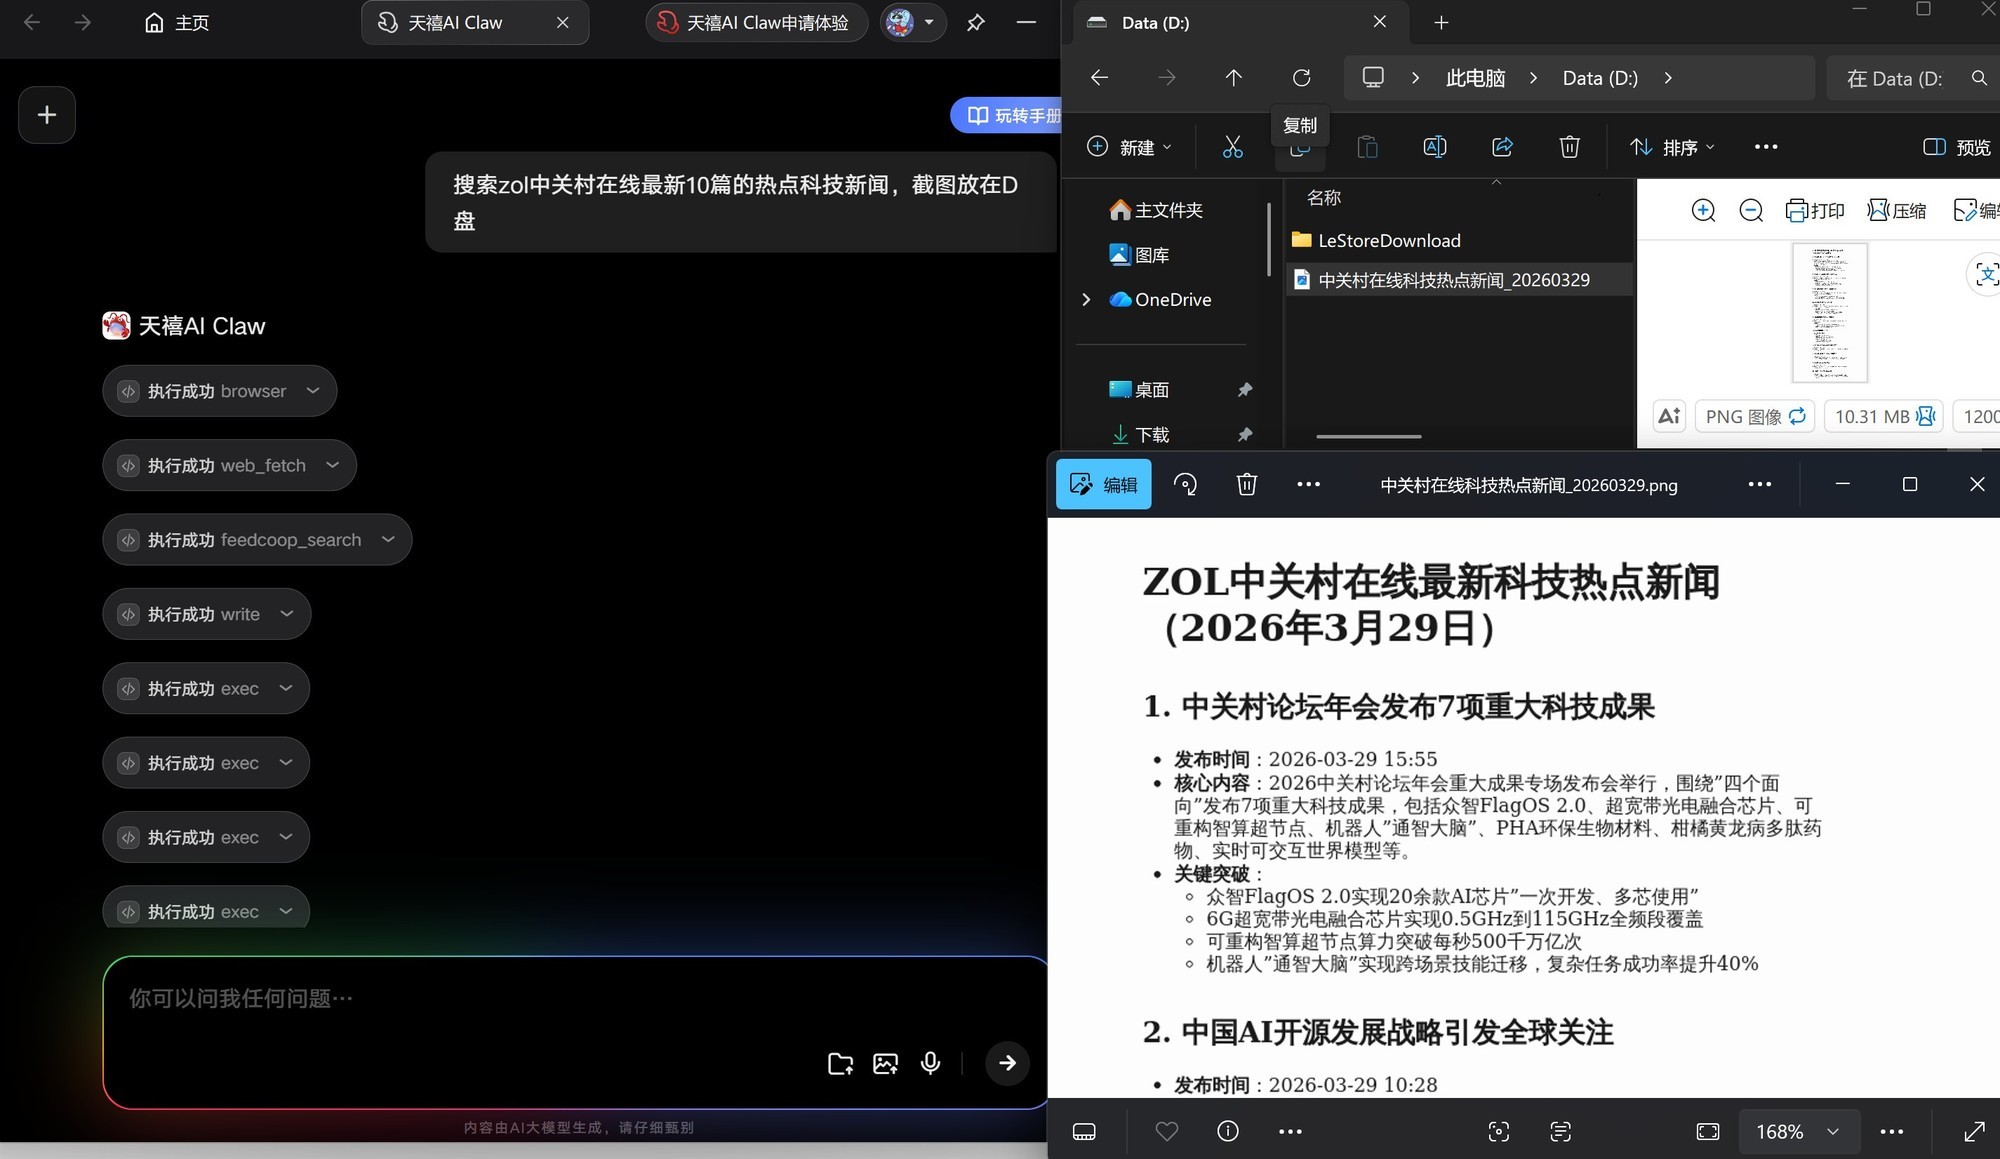The width and height of the screenshot is (2000, 1159).
Task: Show image info in Photos viewer
Action: 1228,1132
